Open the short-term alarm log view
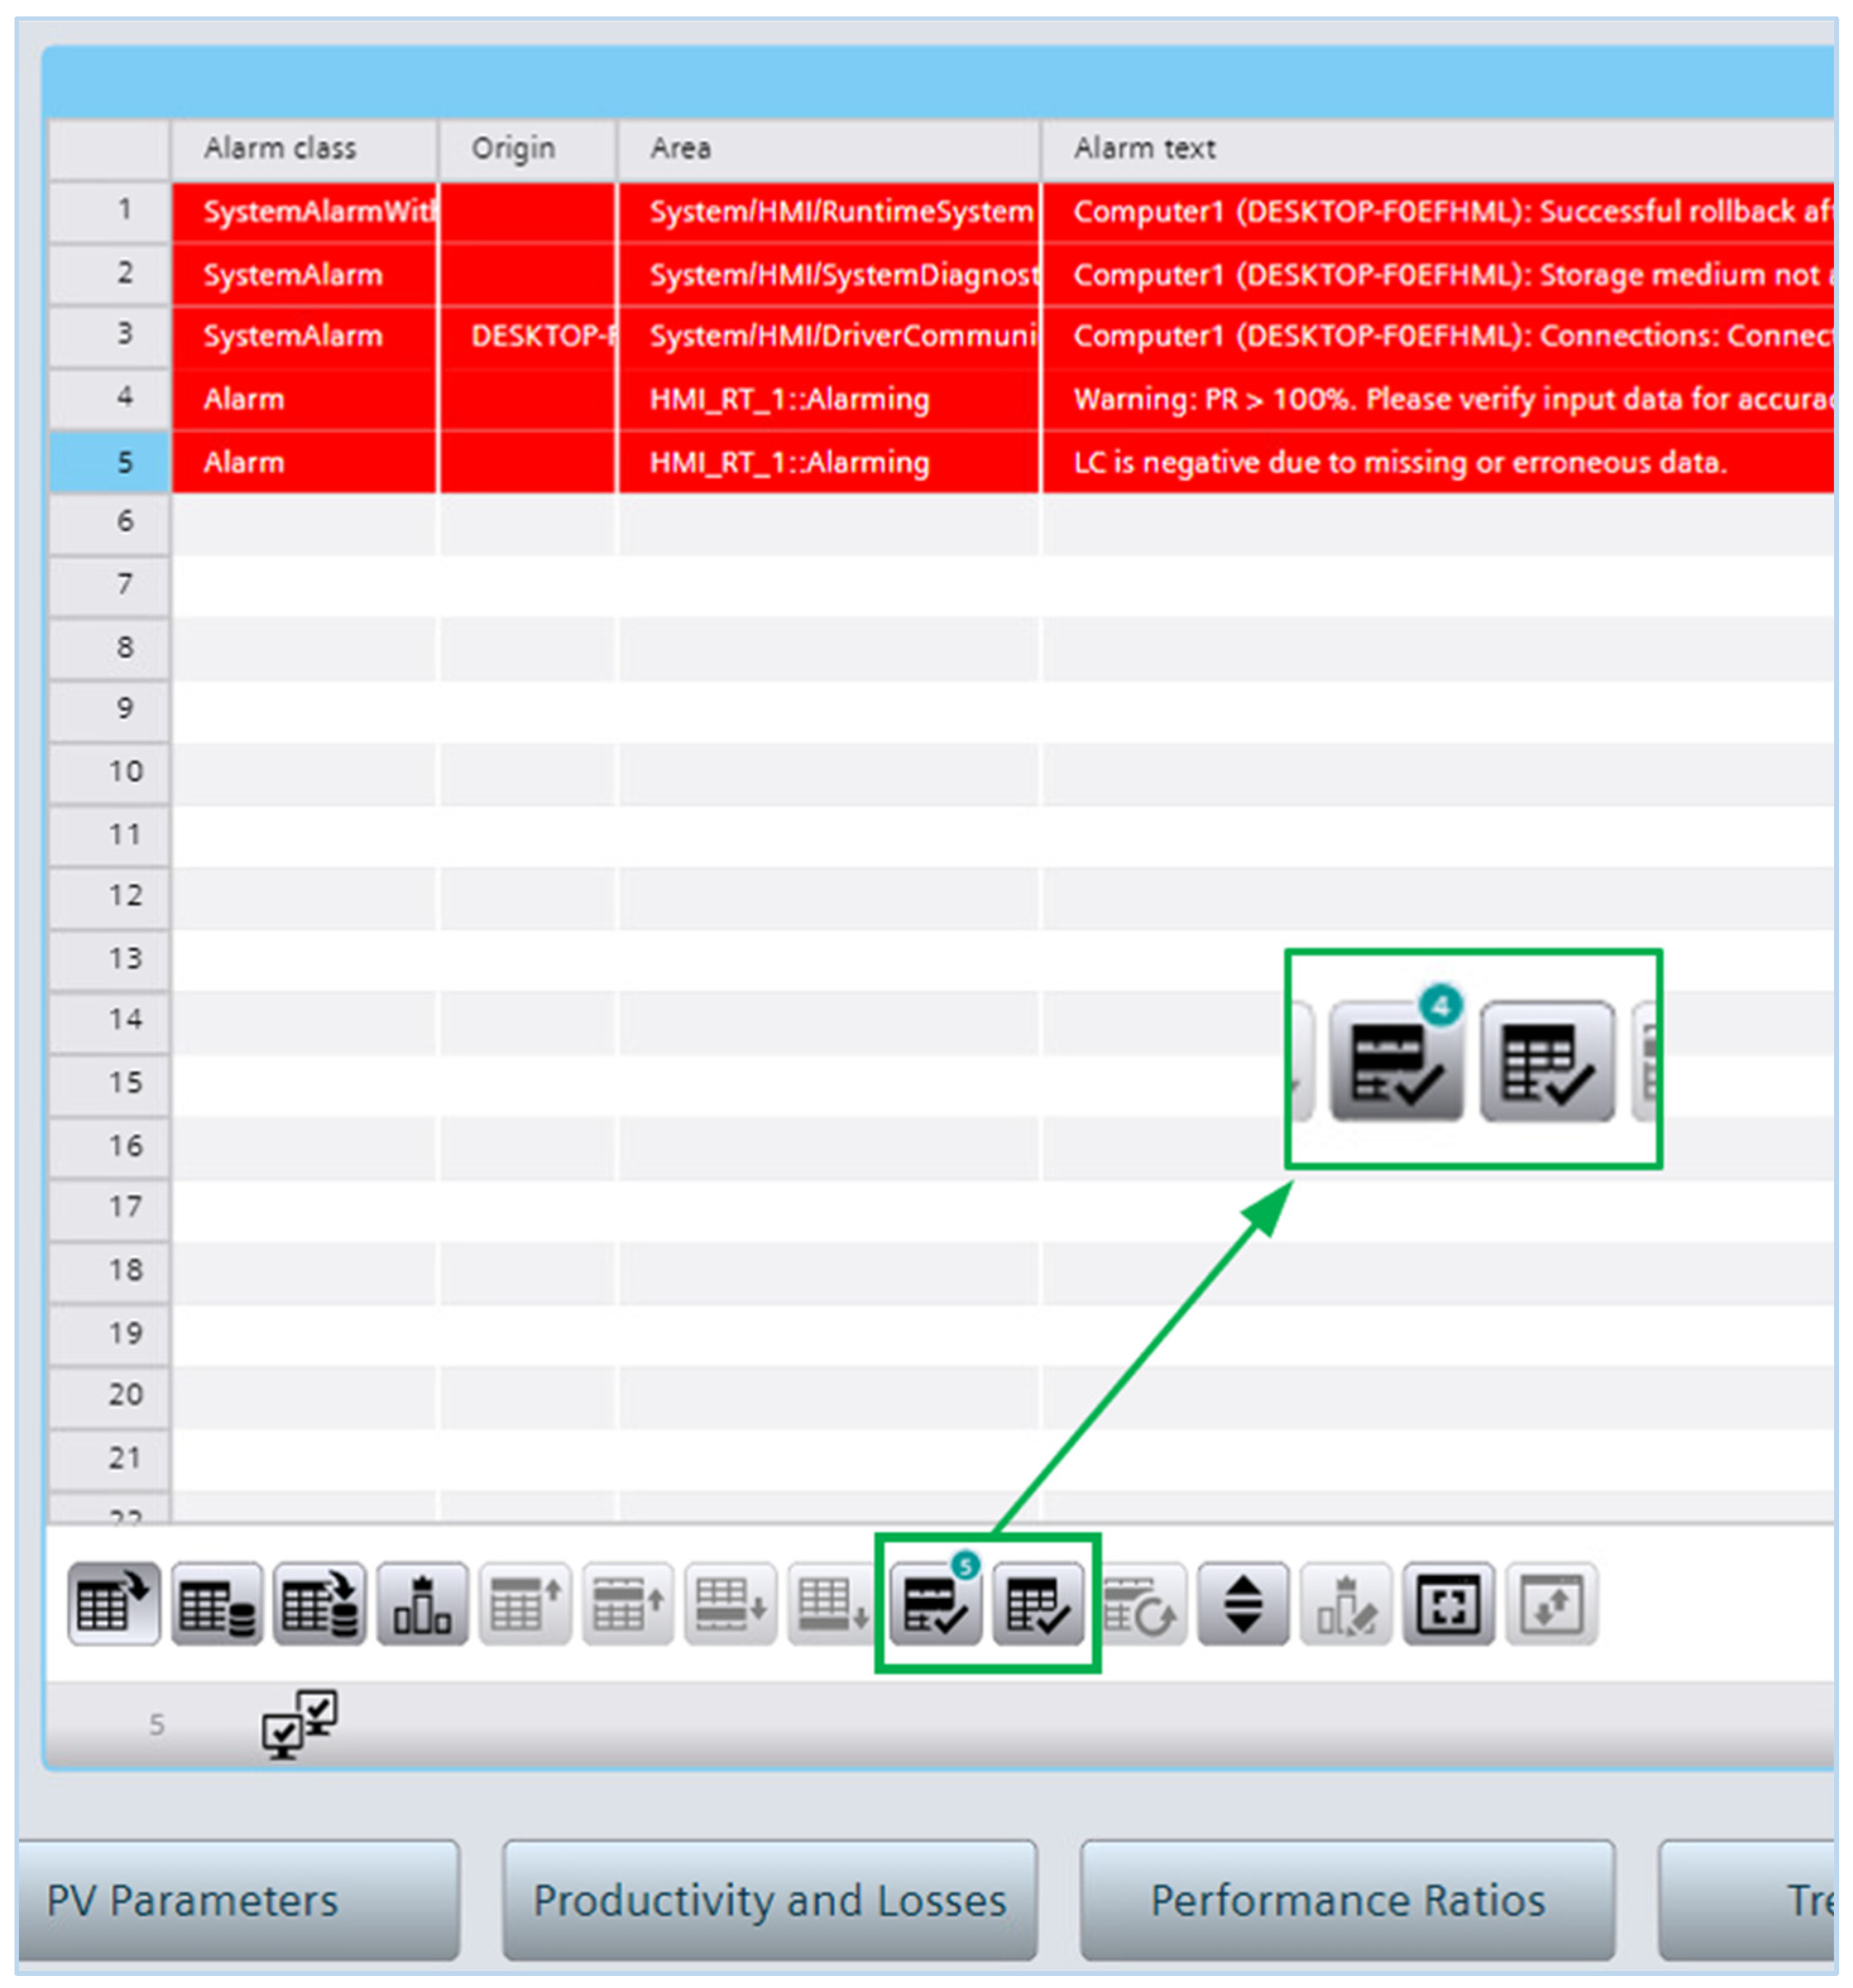Screen dimensions: 1853x1988 [x=216, y=1604]
